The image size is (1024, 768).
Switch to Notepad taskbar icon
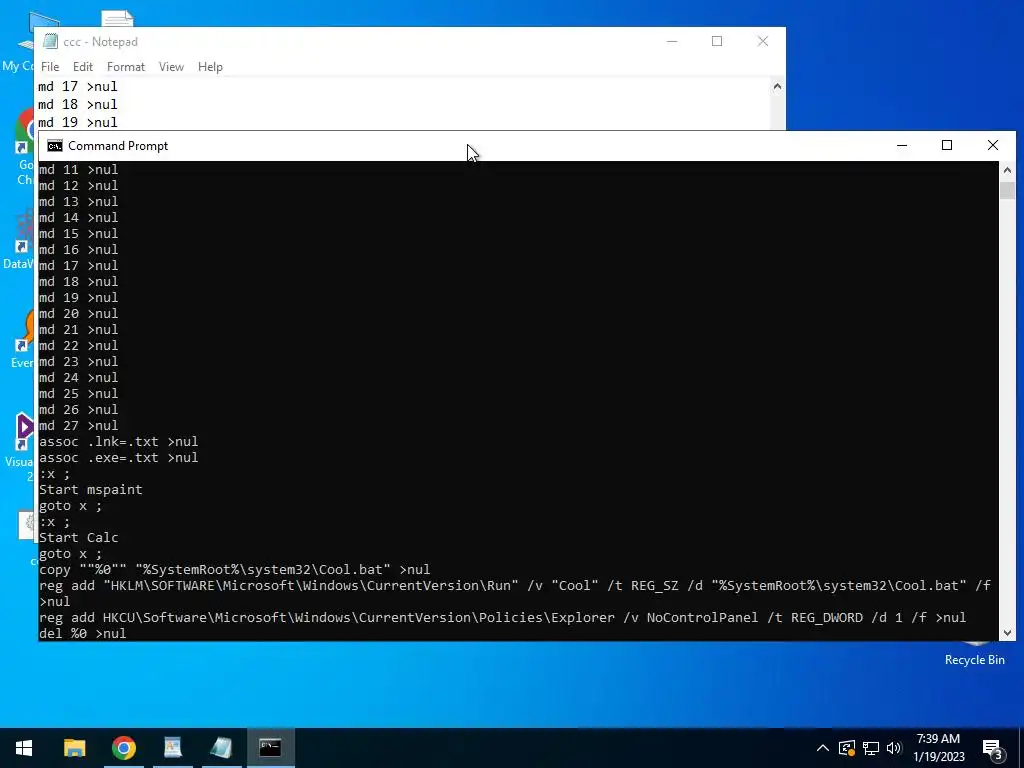pyautogui.click(x=221, y=748)
